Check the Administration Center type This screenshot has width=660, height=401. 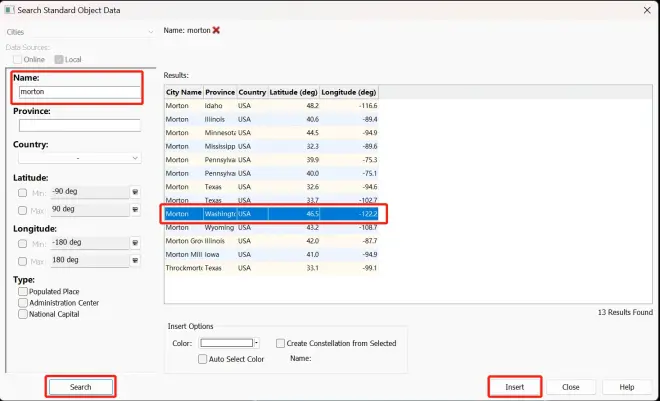(x=23, y=303)
